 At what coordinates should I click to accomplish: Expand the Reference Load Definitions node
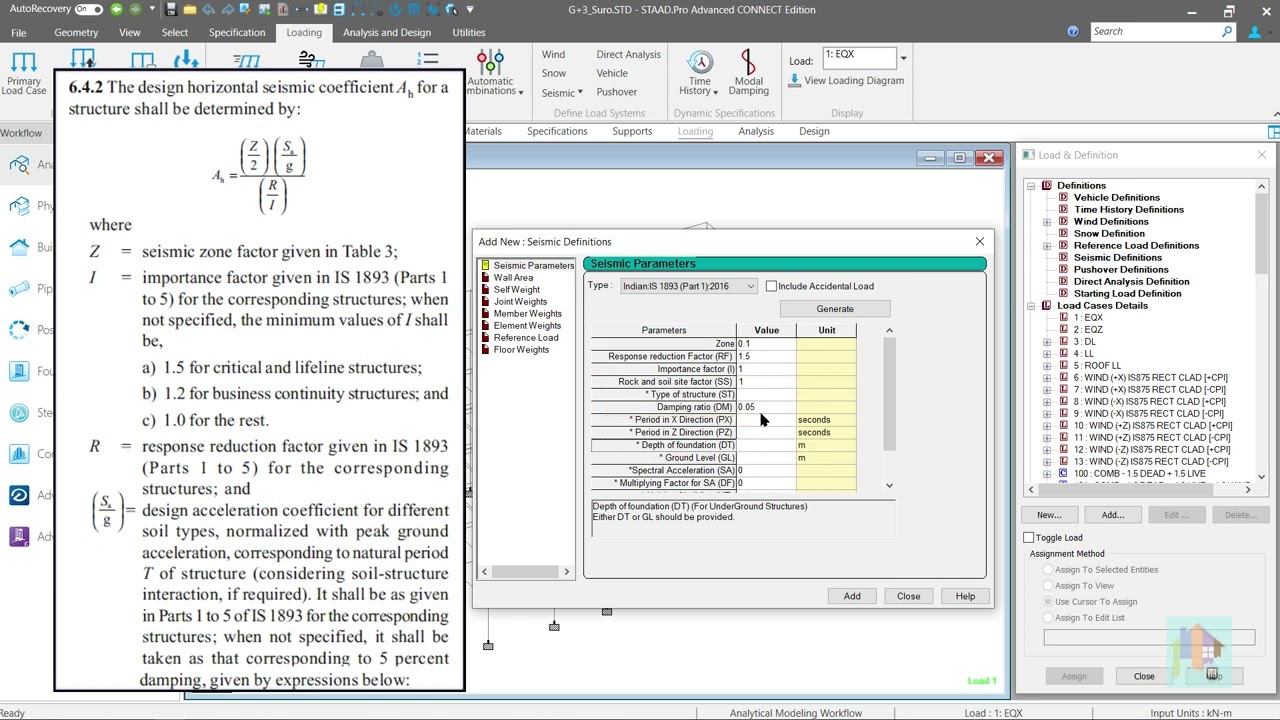tap(1047, 245)
